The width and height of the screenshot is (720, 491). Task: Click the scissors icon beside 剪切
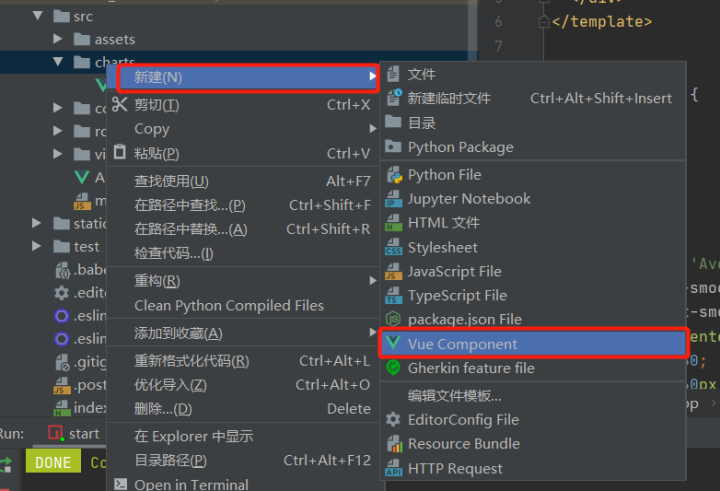click(x=120, y=104)
